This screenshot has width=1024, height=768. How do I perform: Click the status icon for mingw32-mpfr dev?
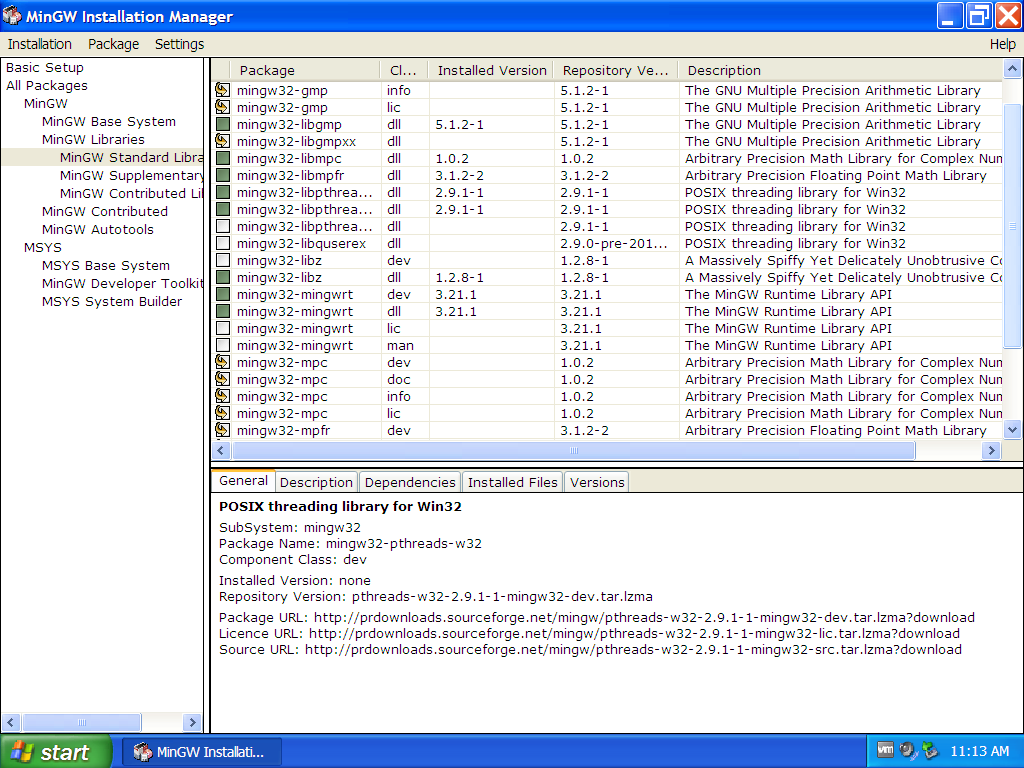pyautogui.click(x=223, y=430)
